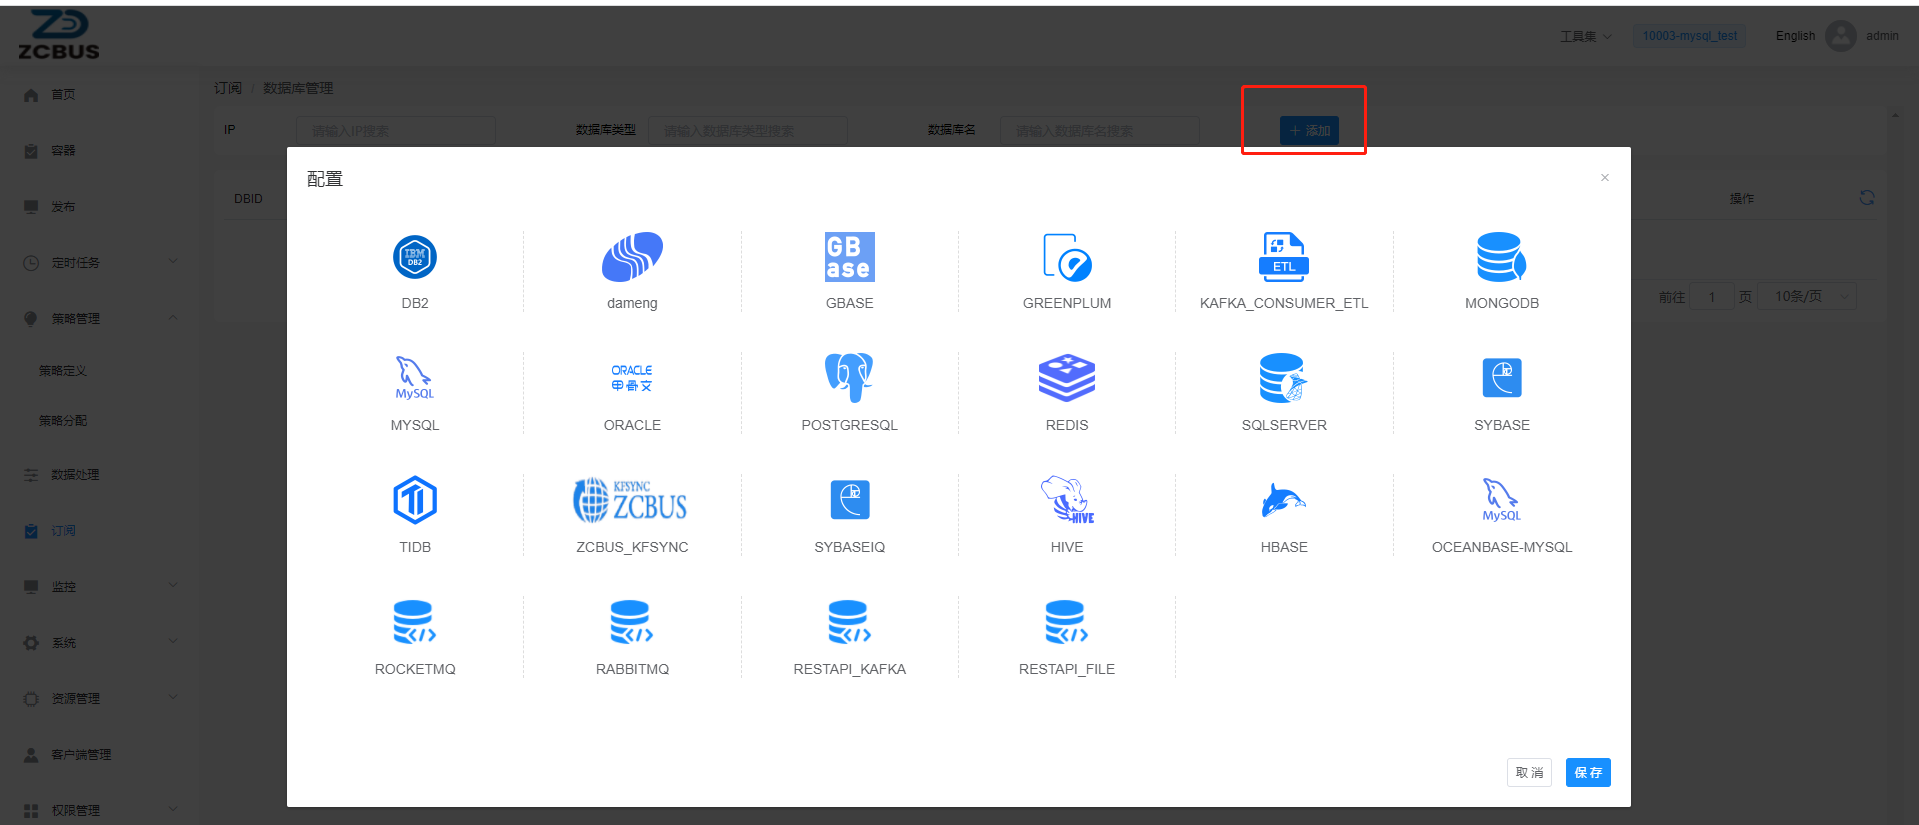Select the KAFKA_CONSUMER_ETL icon
The height and width of the screenshot is (825, 1919).
point(1283,258)
